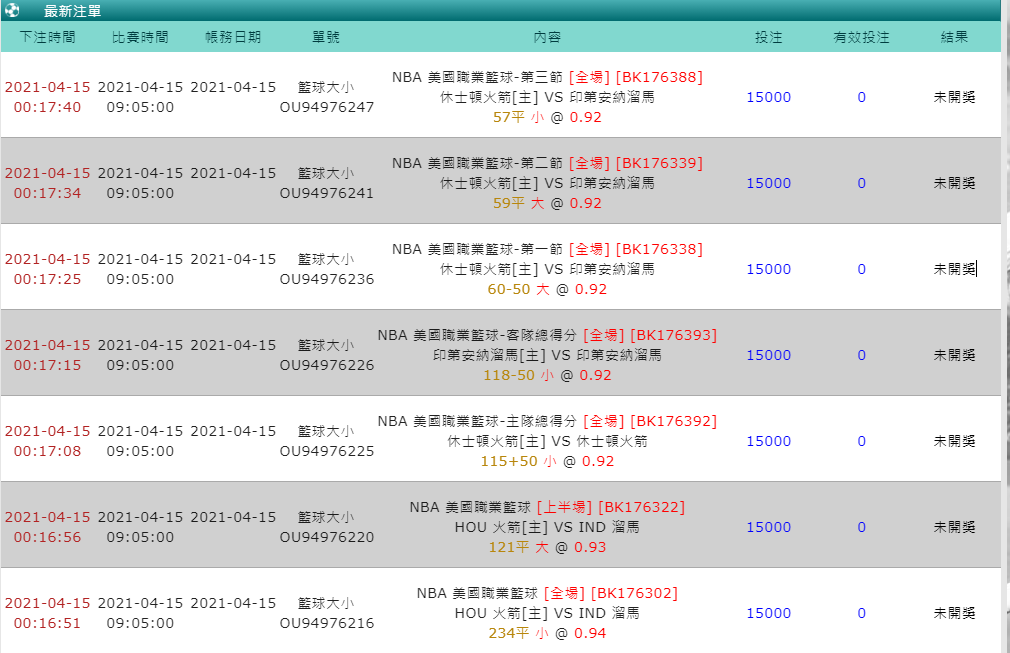Screen dimensions: 1010x653
Task: Select the 帳務日期 column header
Action: click(x=233, y=37)
